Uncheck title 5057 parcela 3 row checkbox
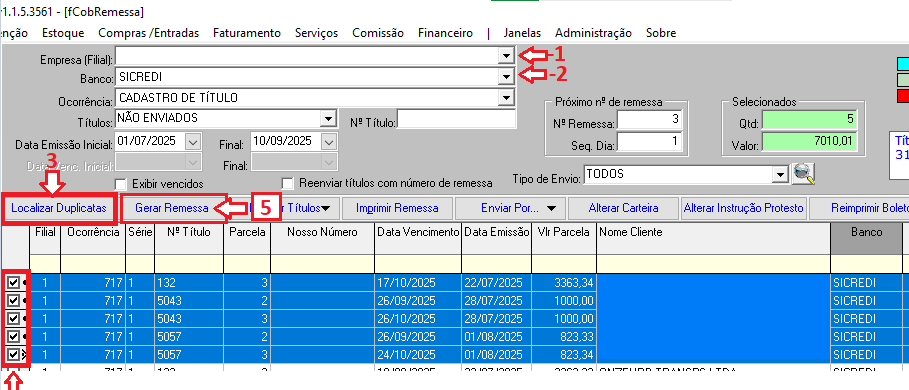Viewport: 909px width, 390px height. 13,355
